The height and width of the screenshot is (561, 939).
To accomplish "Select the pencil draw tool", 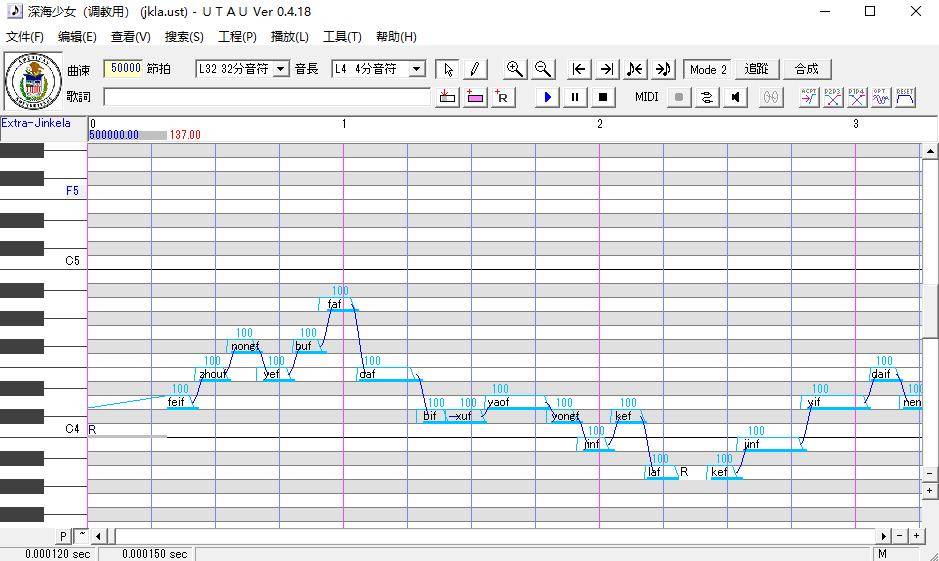I will (x=474, y=69).
